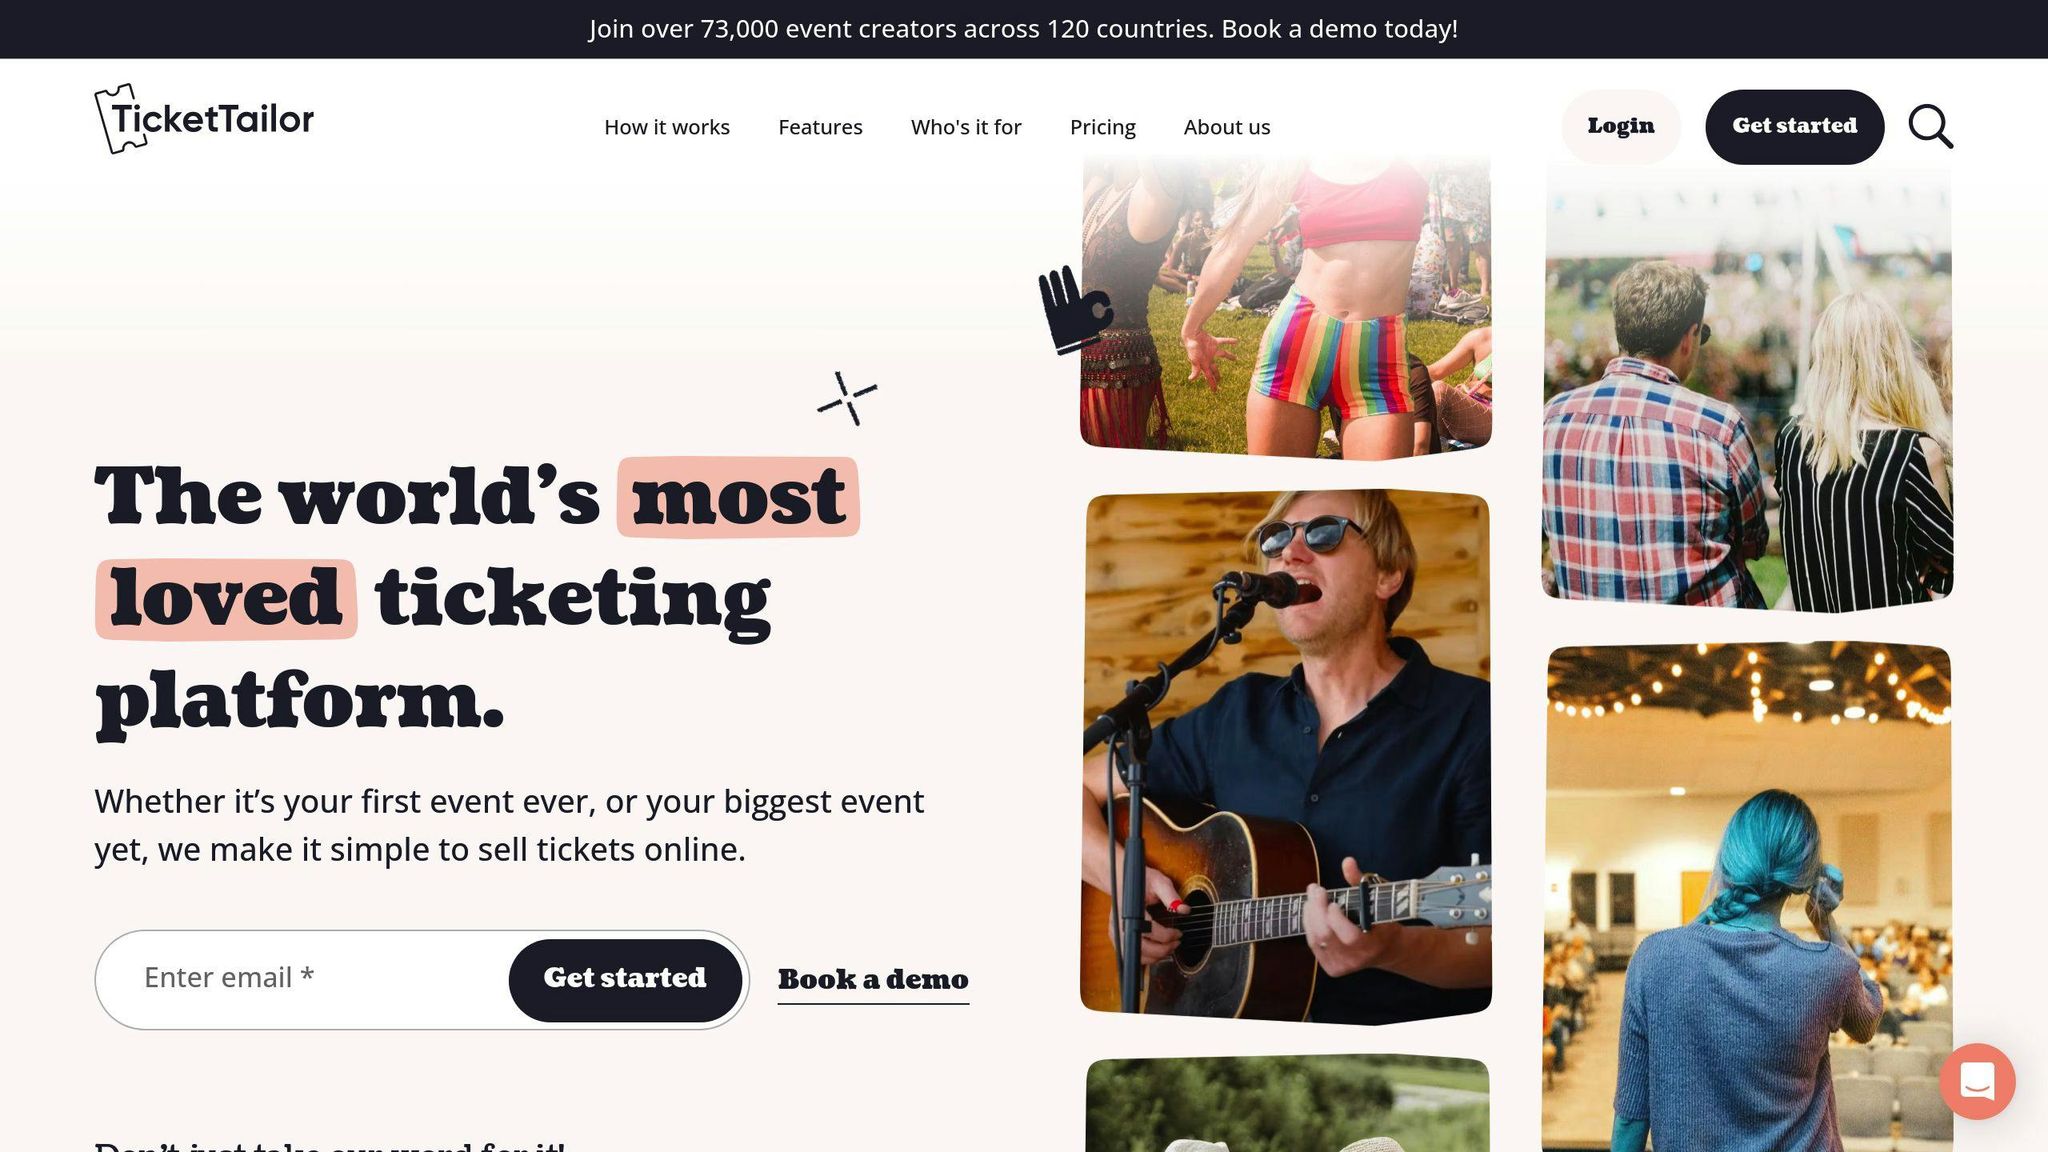Open the chat widget bubble

tap(1977, 1081)
